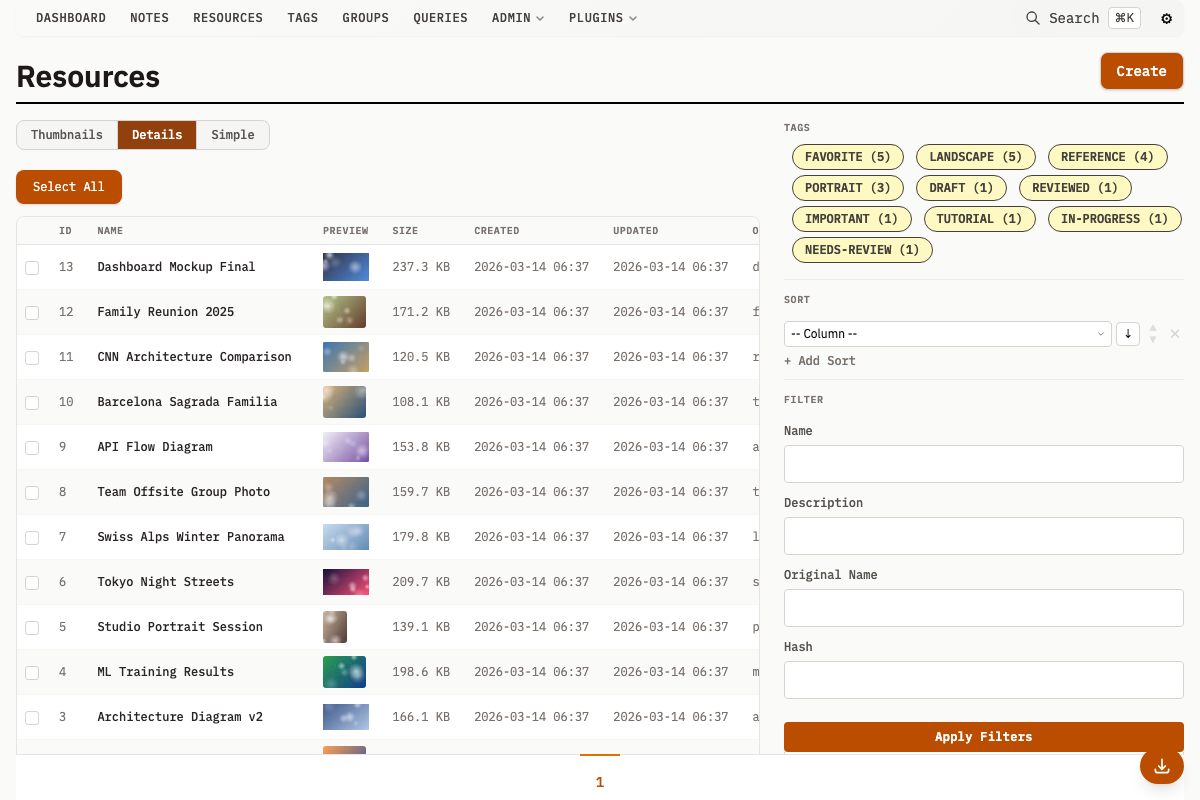Screen dimensions: 1200x800
Task: Move the sort rule using the up arrow
Action: [1154, 328]
